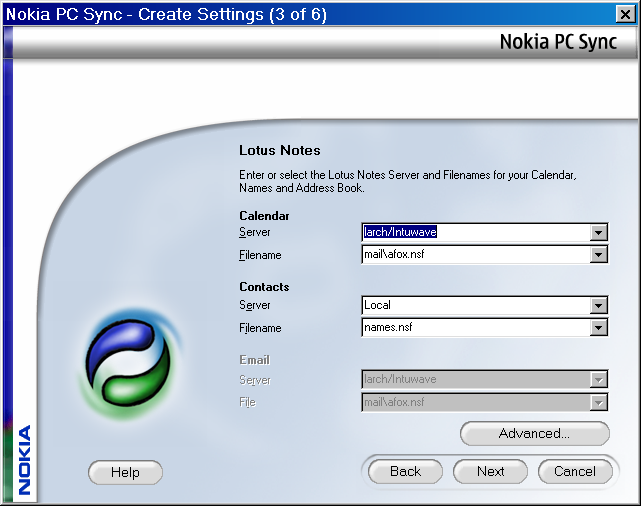Open the Advanced... settings button
Viewport: 641px width, 506px height.
coord(534,433)
